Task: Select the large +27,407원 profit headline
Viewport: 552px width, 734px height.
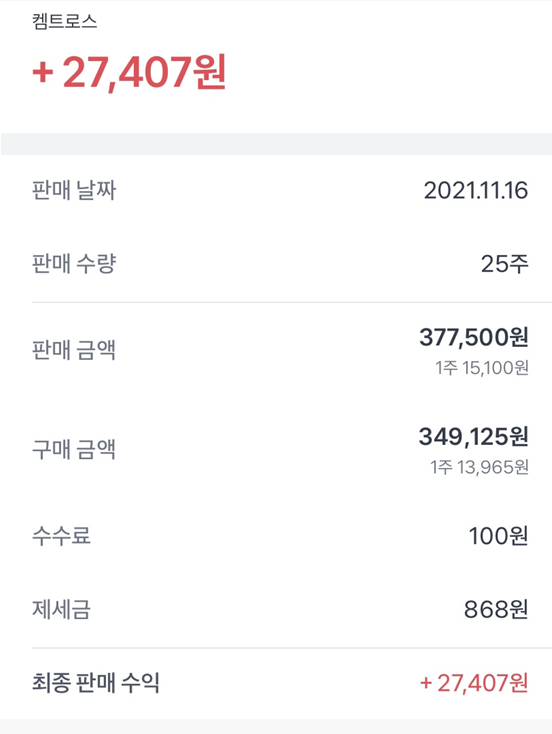Action: pos(129,72)
